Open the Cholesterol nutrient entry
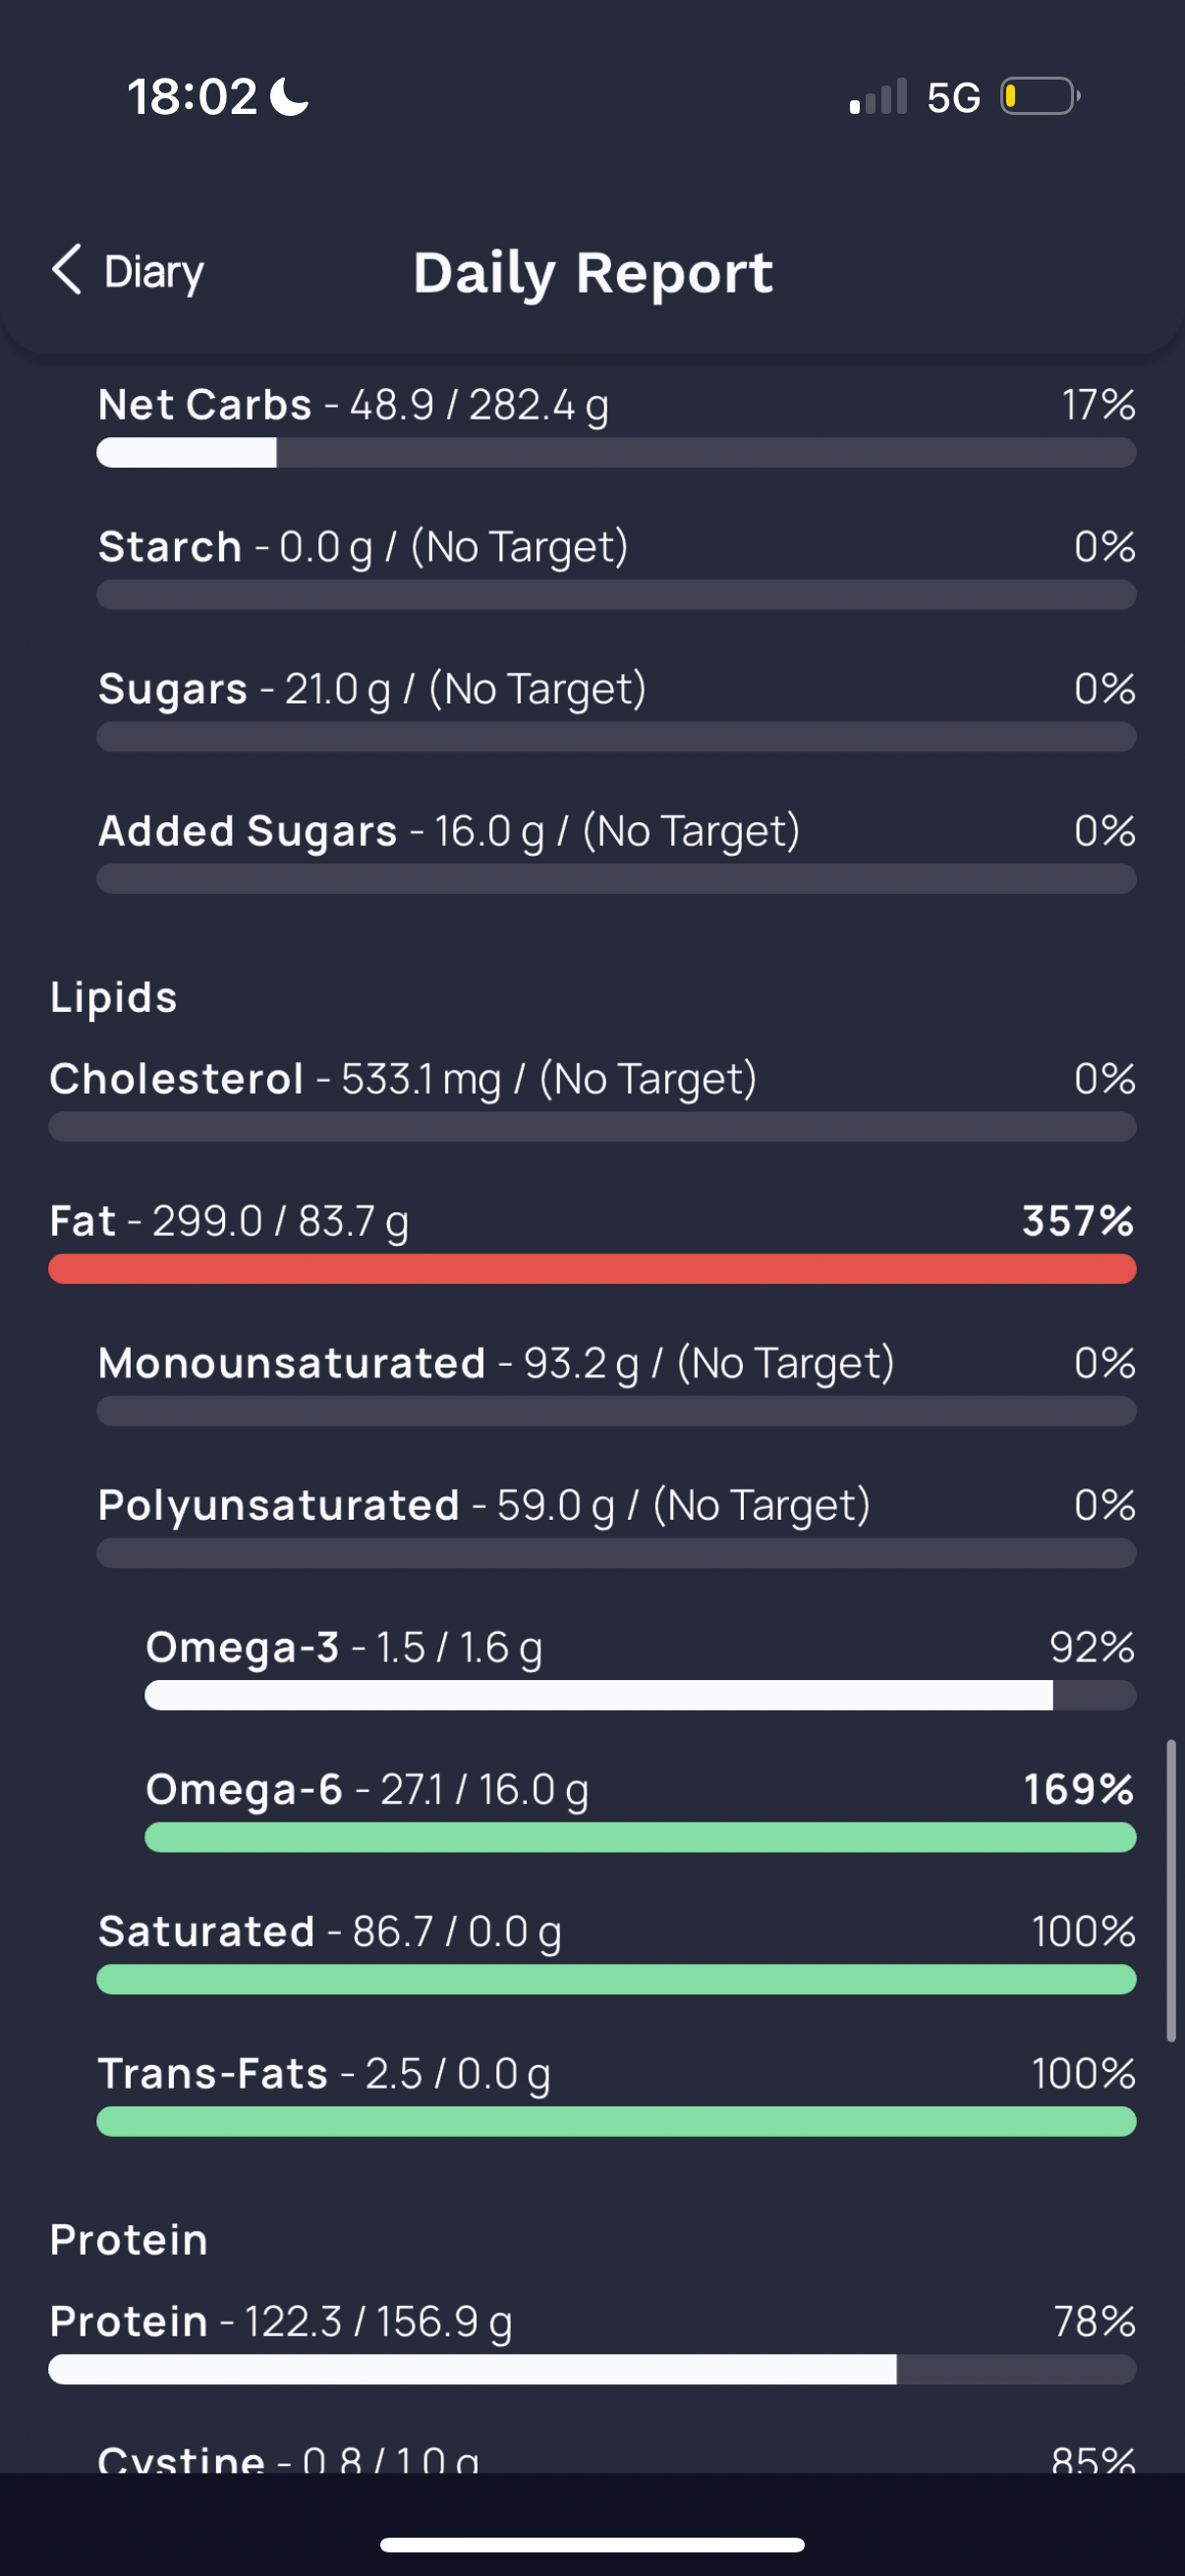1185x2576 pixels. [592, 1098]
